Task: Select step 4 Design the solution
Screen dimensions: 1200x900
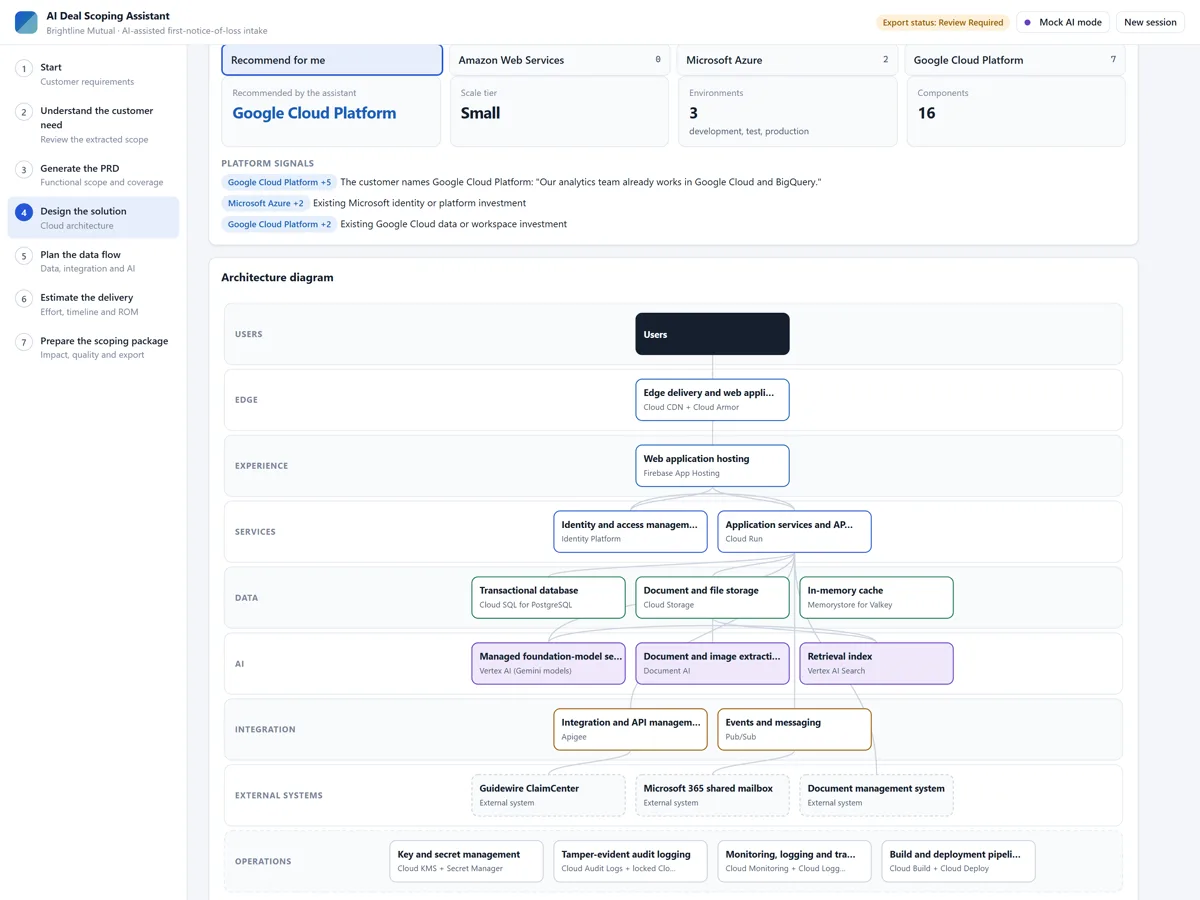Action: click(93, 218)
